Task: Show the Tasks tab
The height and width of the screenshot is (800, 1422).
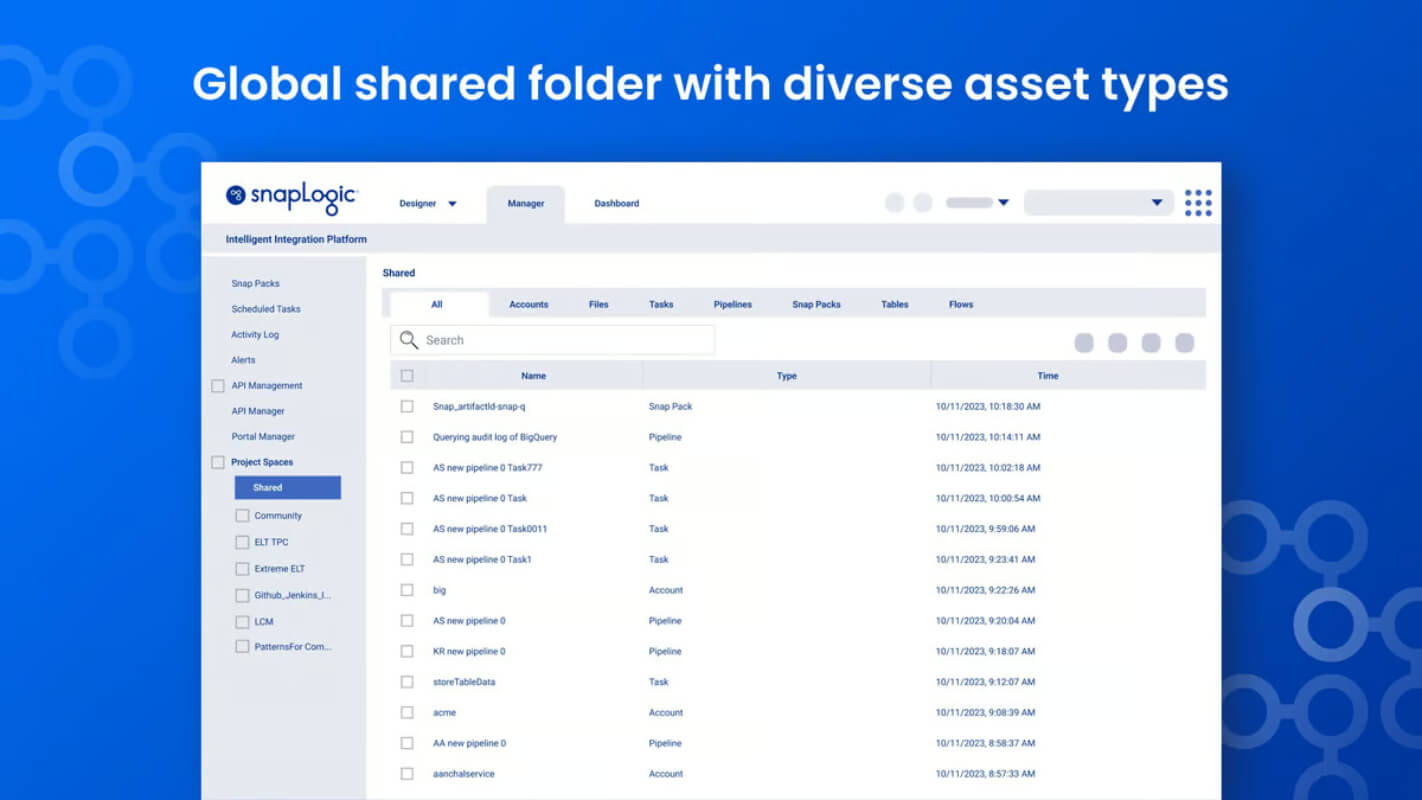Action: click(x=661, y=305)
